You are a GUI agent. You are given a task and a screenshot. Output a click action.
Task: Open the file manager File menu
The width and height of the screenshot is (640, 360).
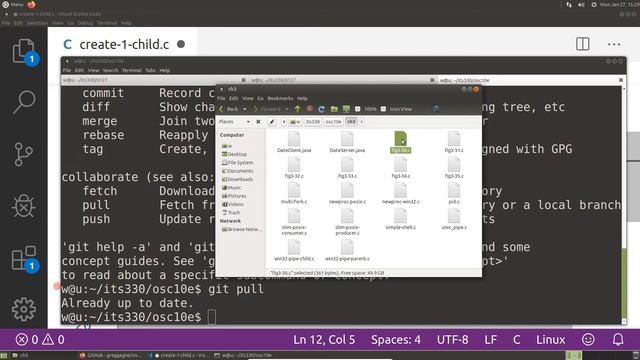(x=221, y=98)
